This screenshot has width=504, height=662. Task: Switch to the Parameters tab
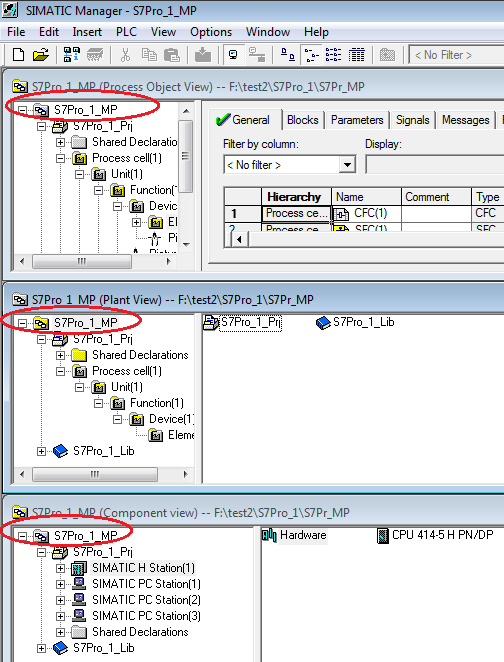[357, 120]
